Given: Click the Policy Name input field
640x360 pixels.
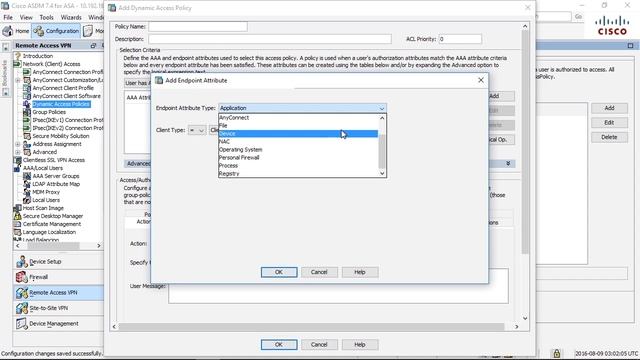Looking at the screenshot, I should pyautogui.click(x=198, y=27).
